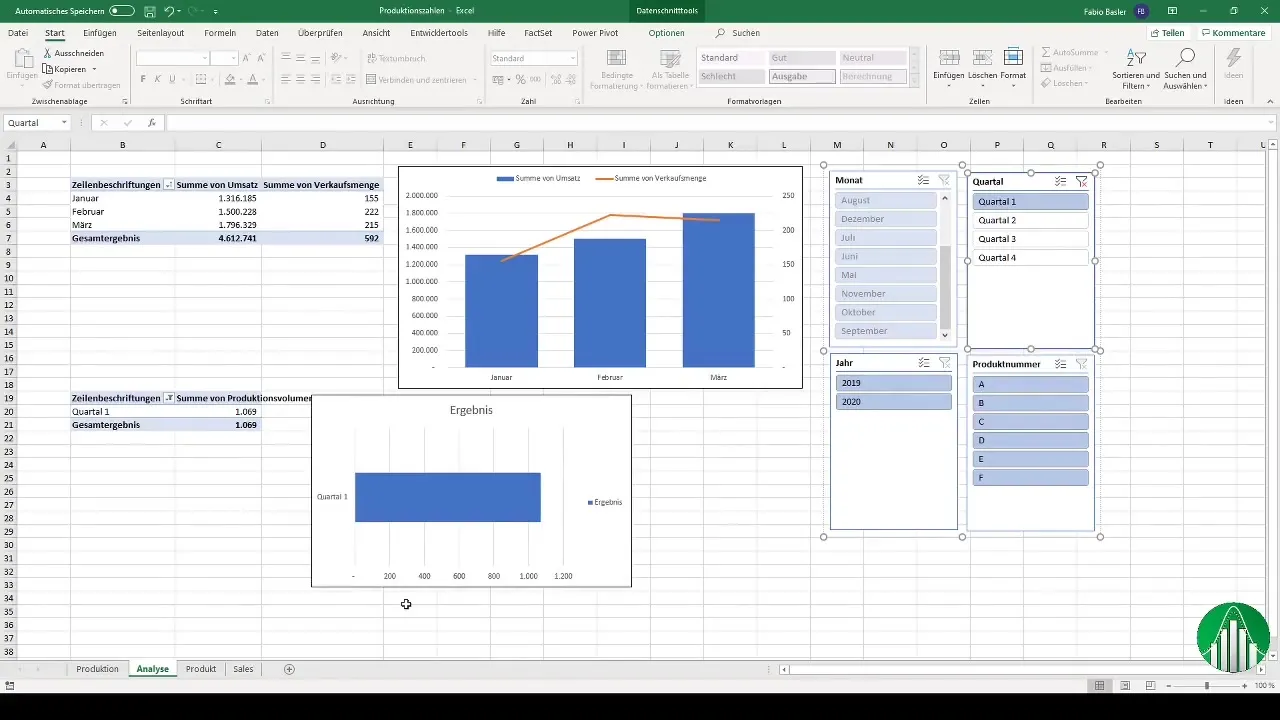Click zoom out minus button
This screenshot has width=1280, height=720.
coord(1168,685)
